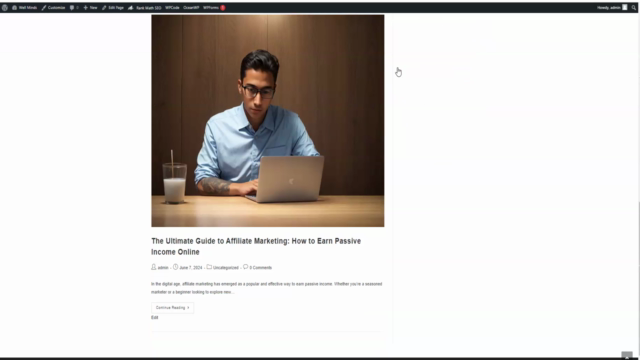Open Rank Math SEO menu

pyautogui.click(x=144, y=7)
